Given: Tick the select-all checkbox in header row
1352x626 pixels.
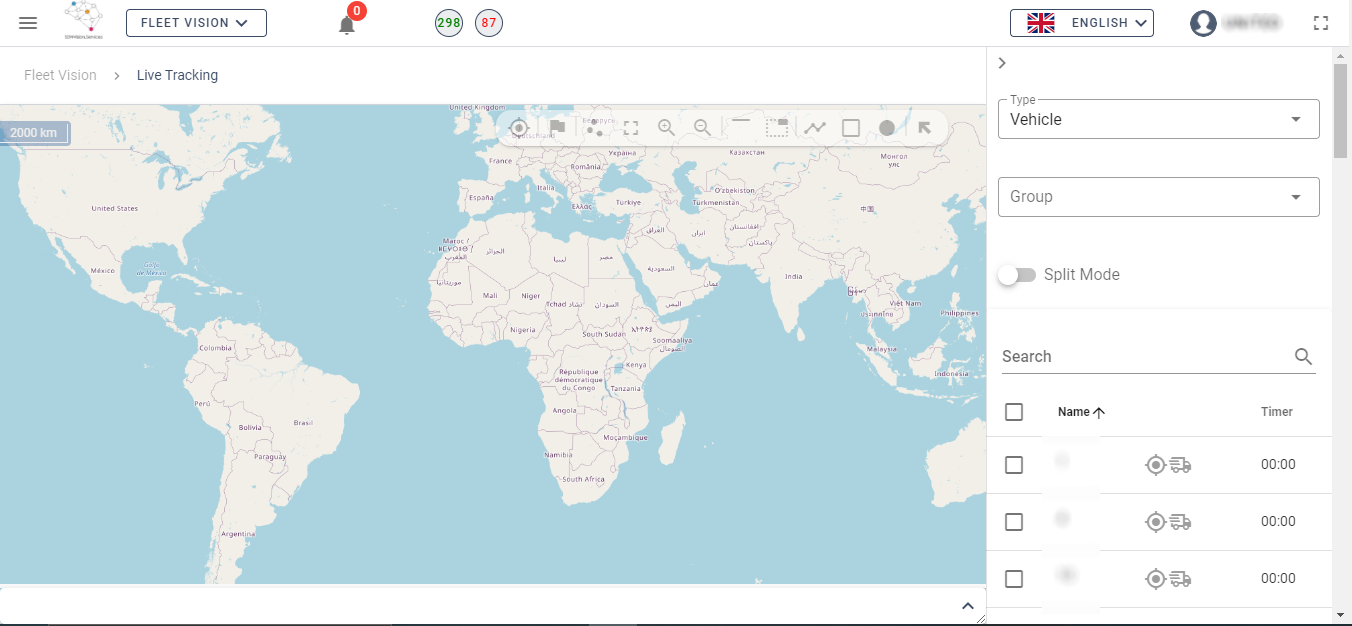Looking at the screenshot, I should (x=1014, y=412).
